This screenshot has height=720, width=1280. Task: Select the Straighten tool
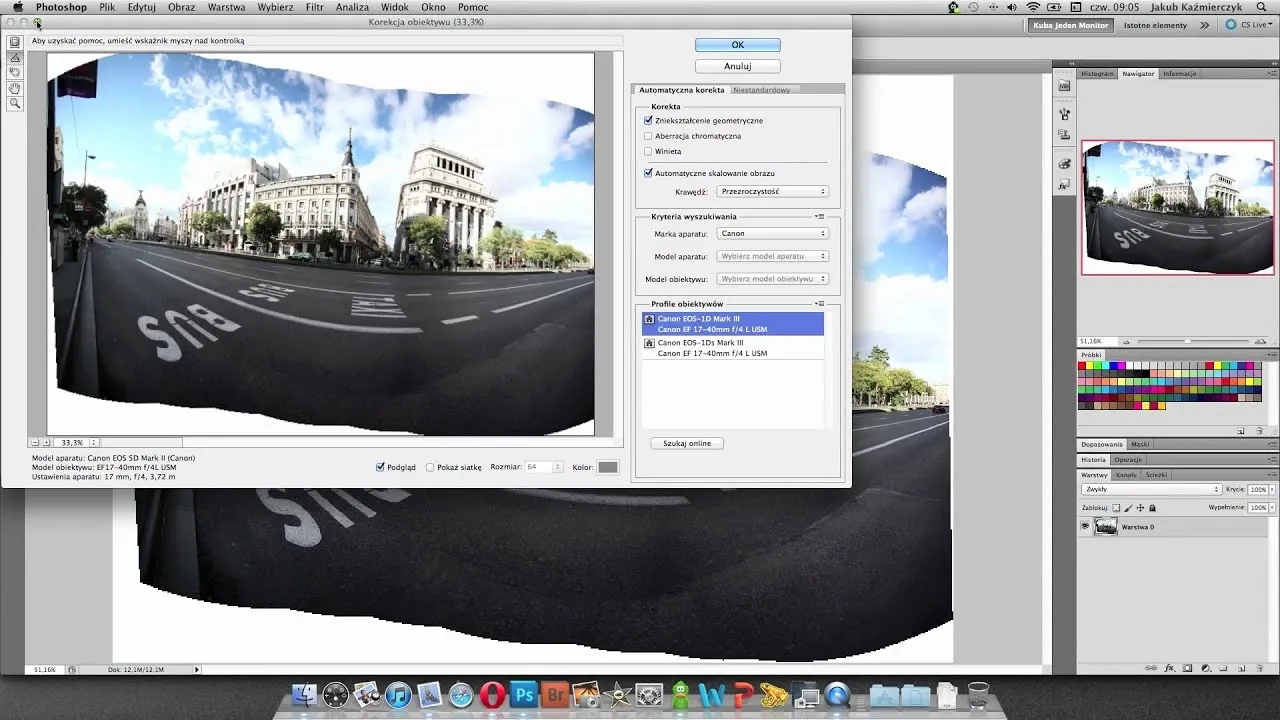14,57
